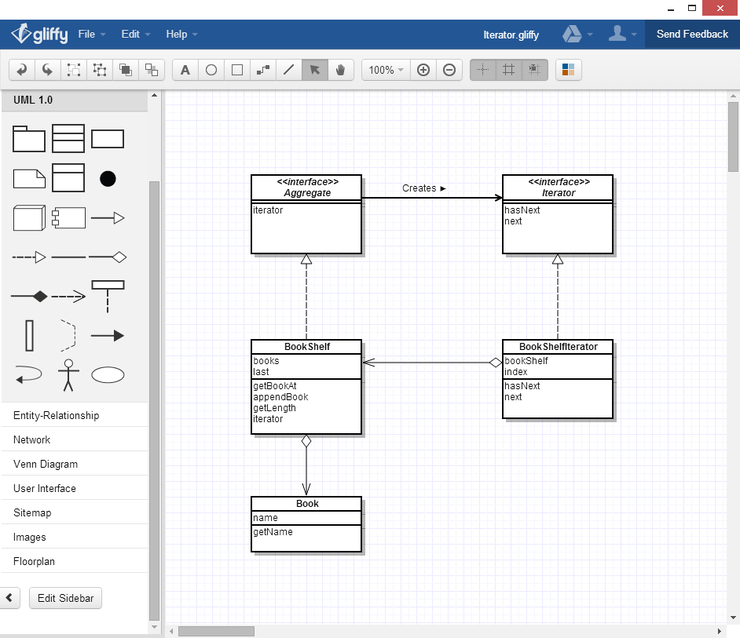Screen dimensions: 740x638
Task: Click the Group shapes icon
Action: click(x=73, y=70)
